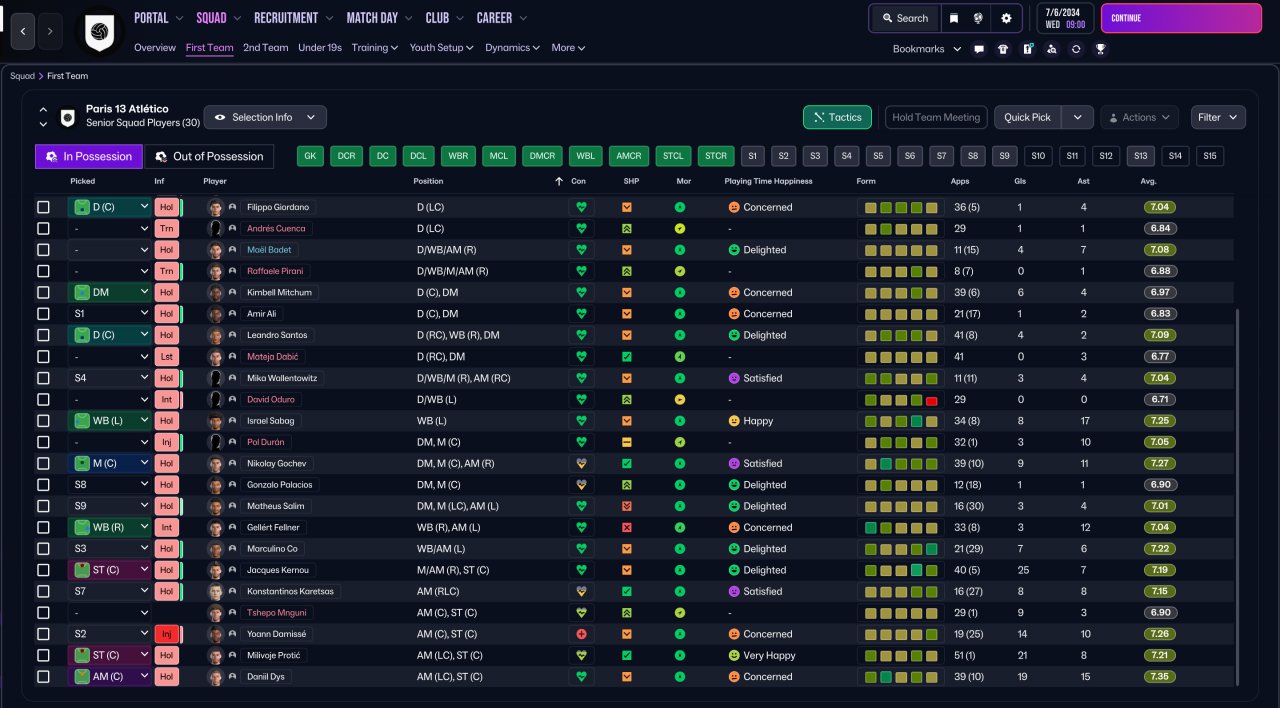
Task: Open the Selection Info dropdown
Action: tap(265, 117)
